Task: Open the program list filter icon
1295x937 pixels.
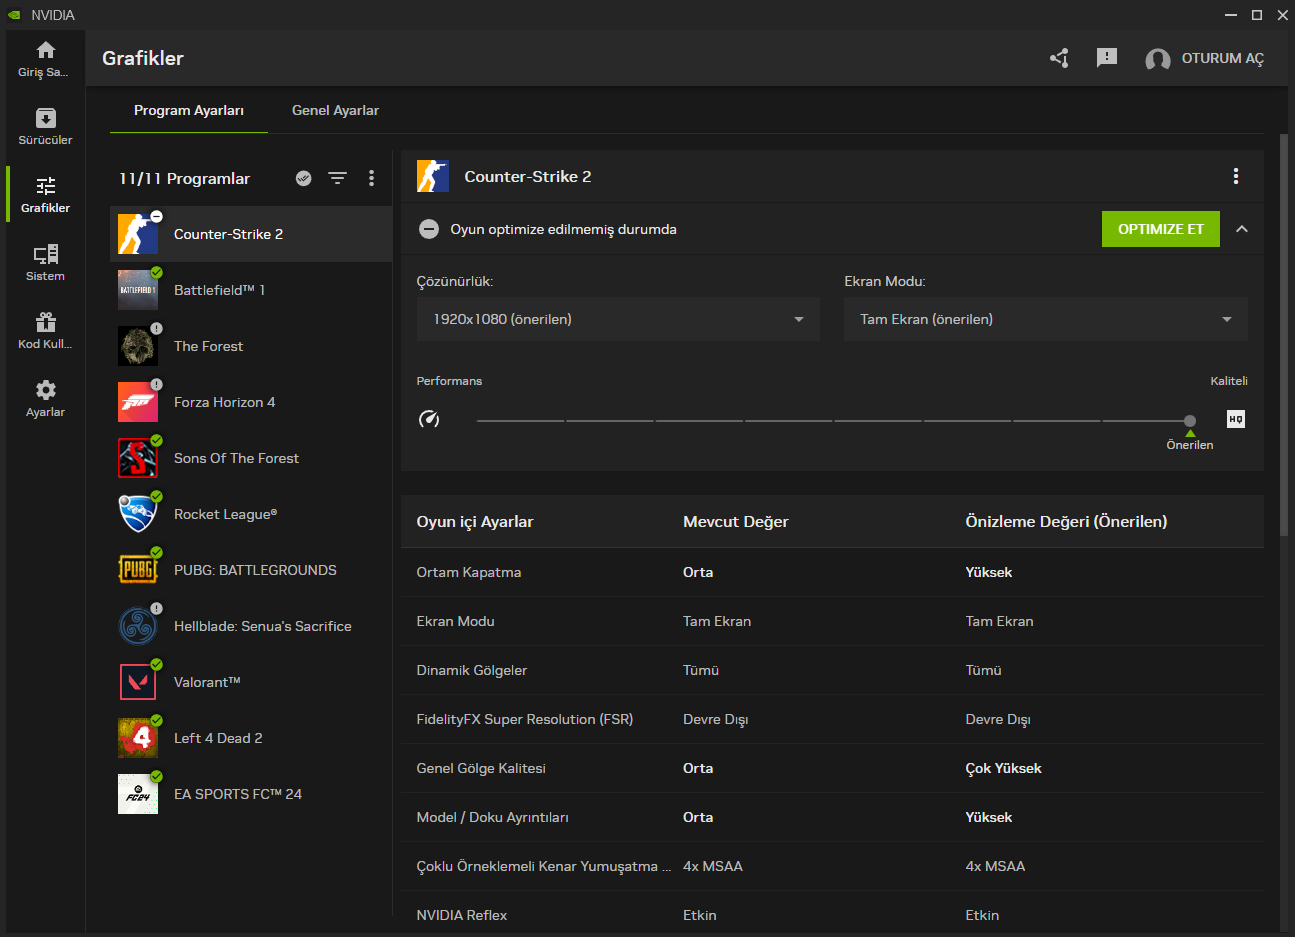Action: click(337, 178)
